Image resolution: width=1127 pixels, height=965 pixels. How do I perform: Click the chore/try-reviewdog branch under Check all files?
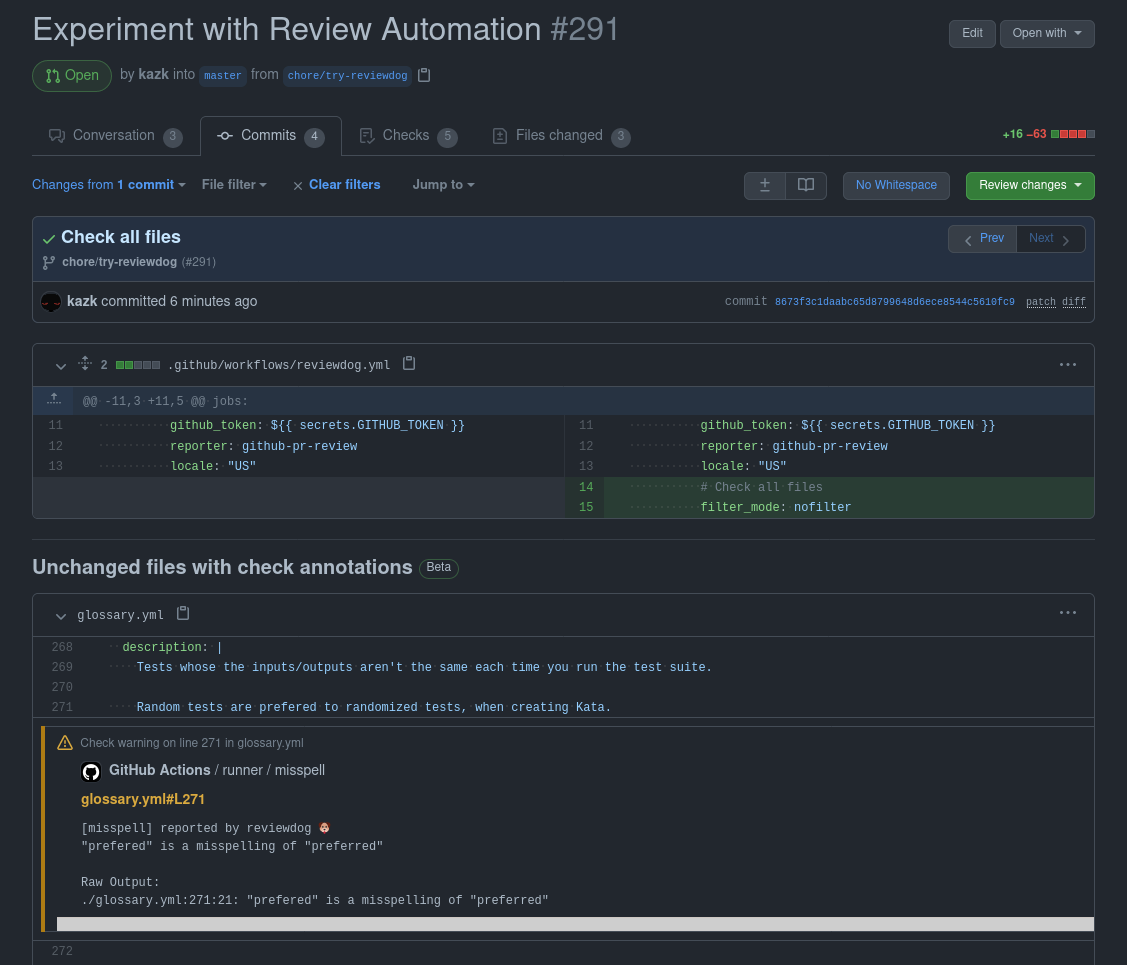pyautogui.click(x=119, y=262)
